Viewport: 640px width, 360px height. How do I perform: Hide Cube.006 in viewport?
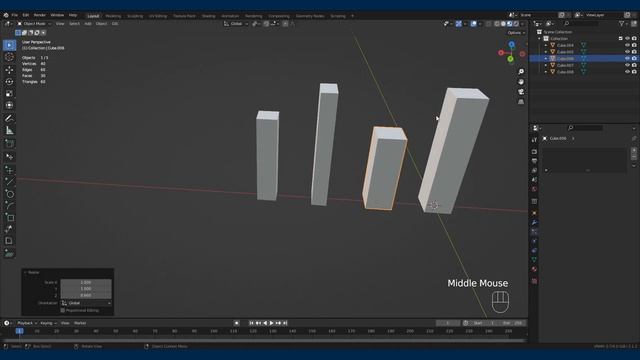pos(627,58)
